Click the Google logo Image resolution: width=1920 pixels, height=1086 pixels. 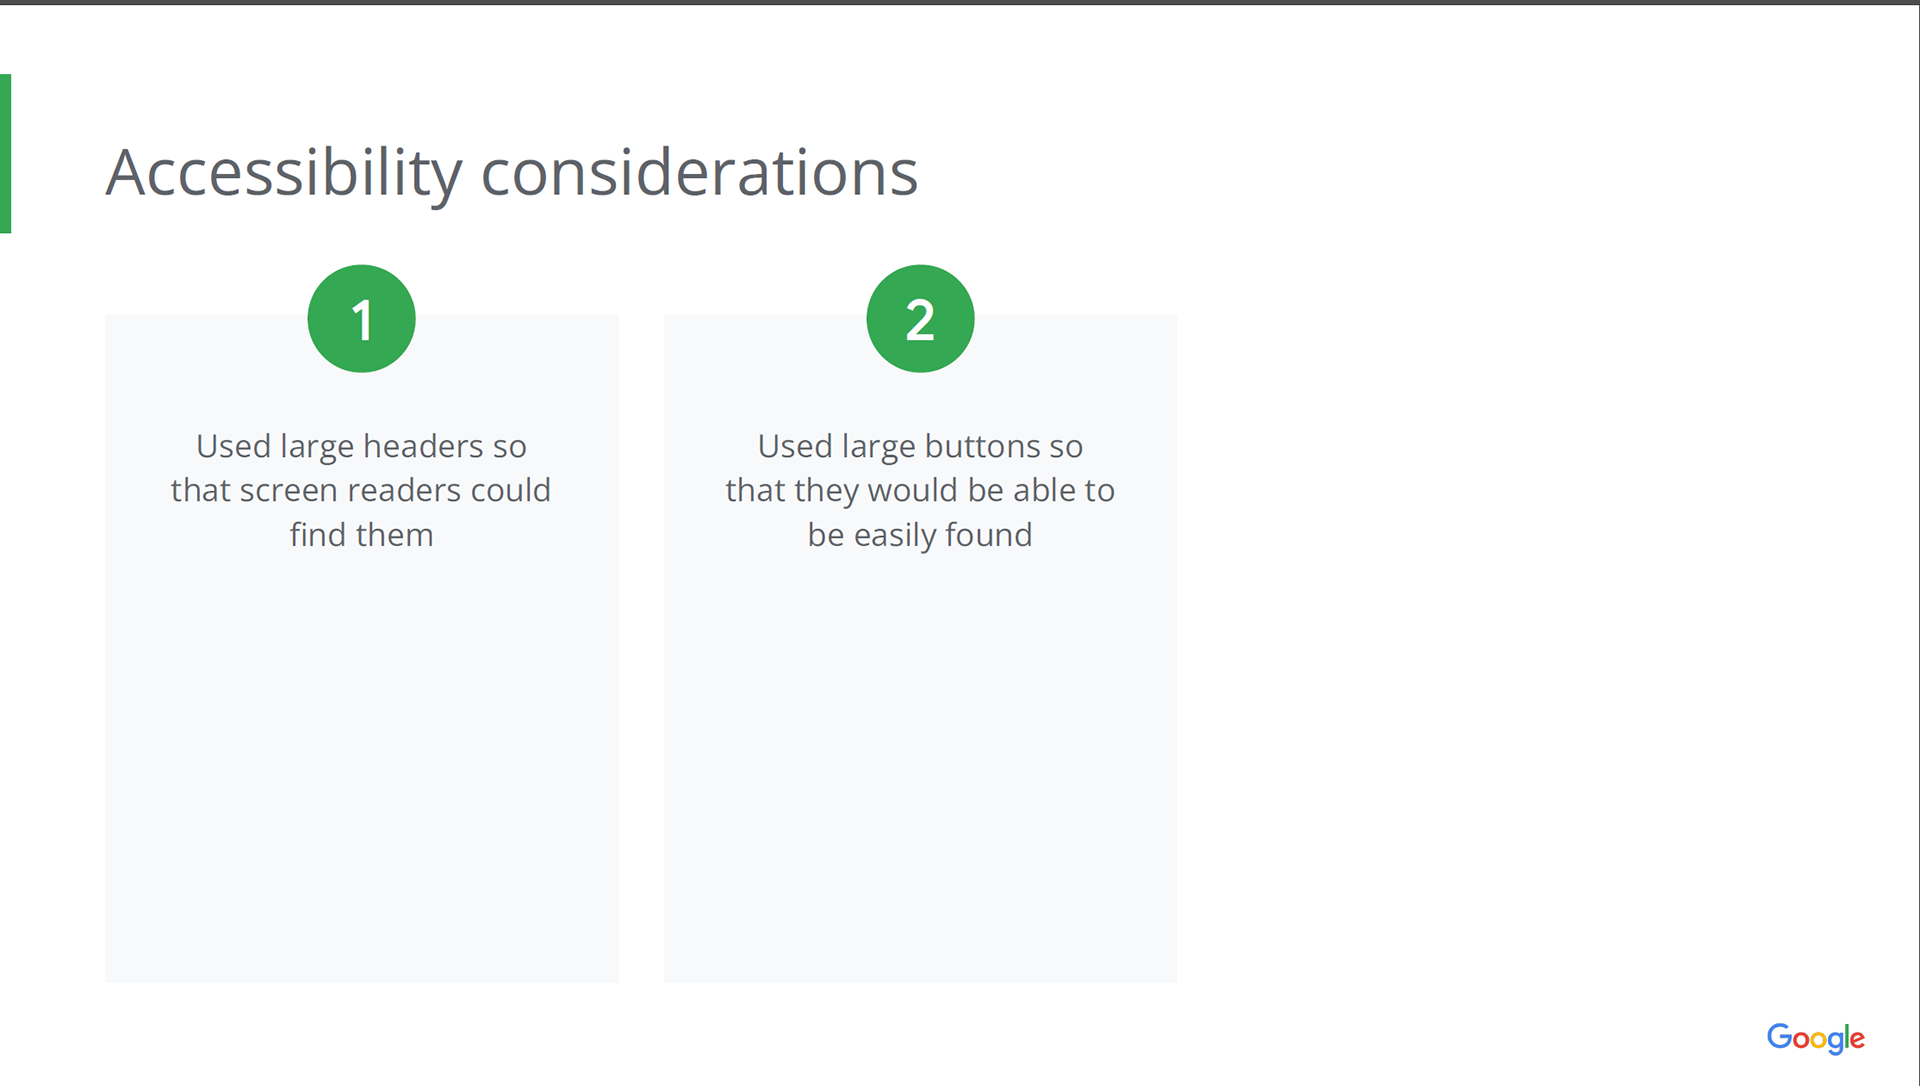click(1815, 1038)
